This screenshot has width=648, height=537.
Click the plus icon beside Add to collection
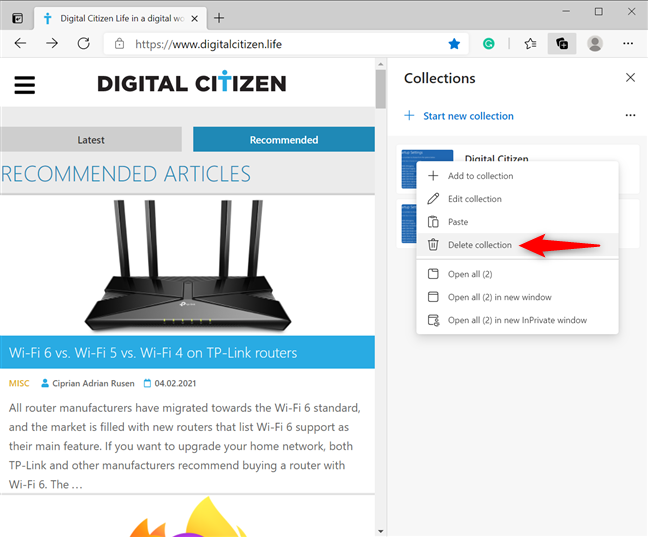433,176
